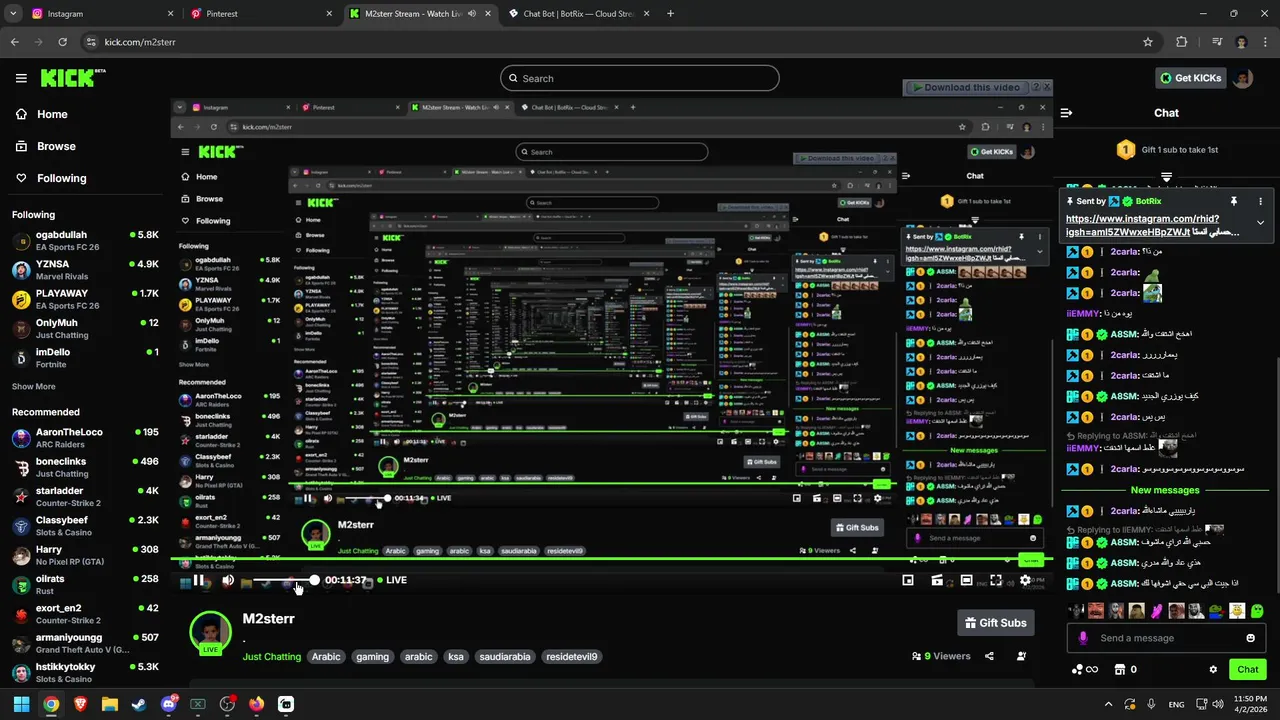
Task: Collapse the chat panel
Action: coord(1066,113)
